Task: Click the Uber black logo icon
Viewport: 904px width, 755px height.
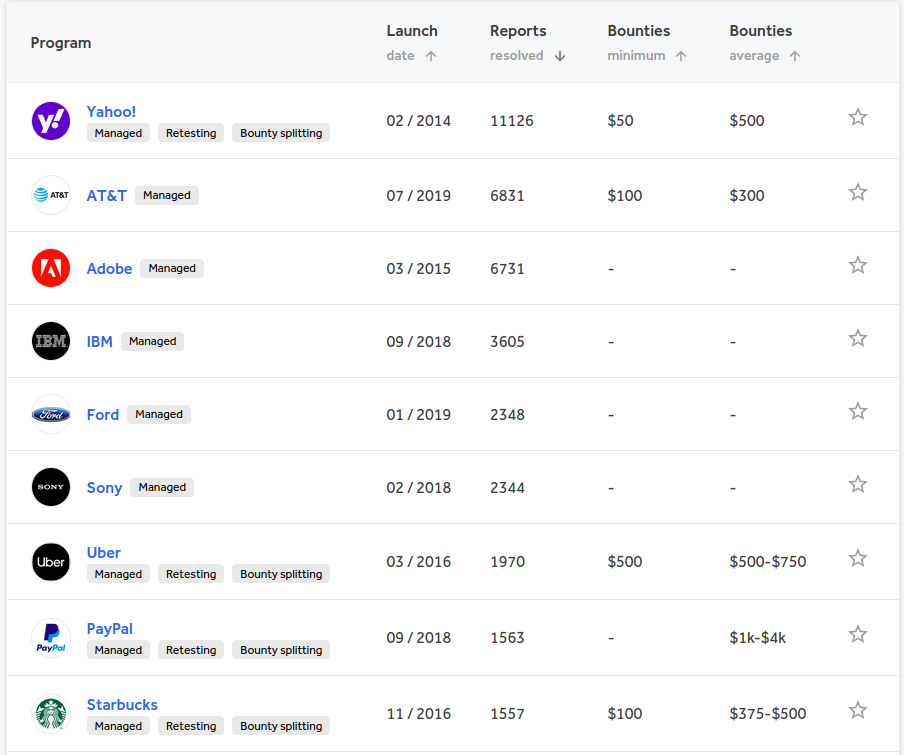Action: [51, 562]
